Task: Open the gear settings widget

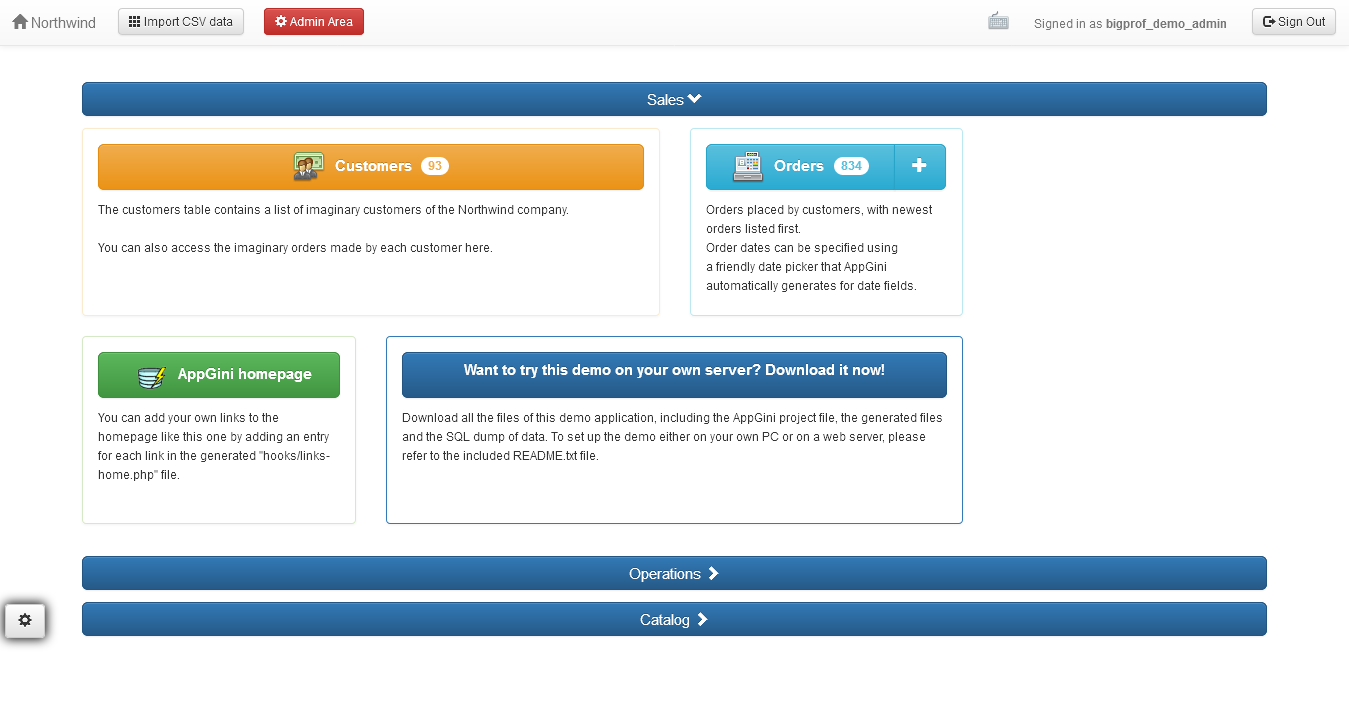Action: [x=25, y=620]
